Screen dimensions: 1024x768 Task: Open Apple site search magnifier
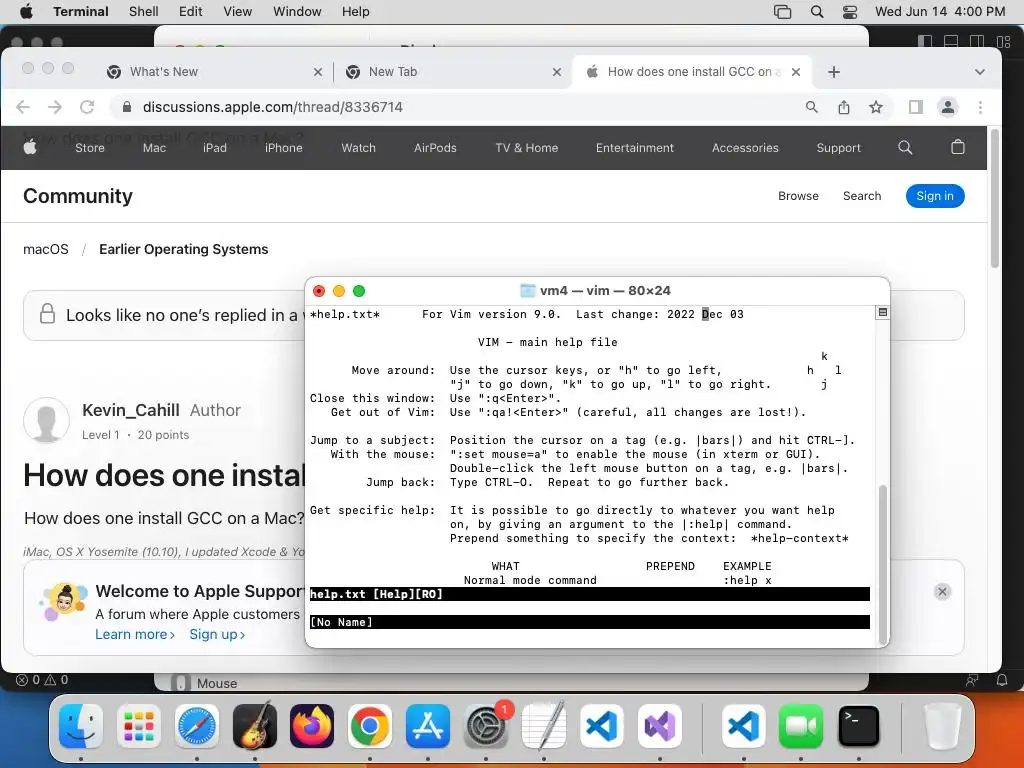[905, 148]
